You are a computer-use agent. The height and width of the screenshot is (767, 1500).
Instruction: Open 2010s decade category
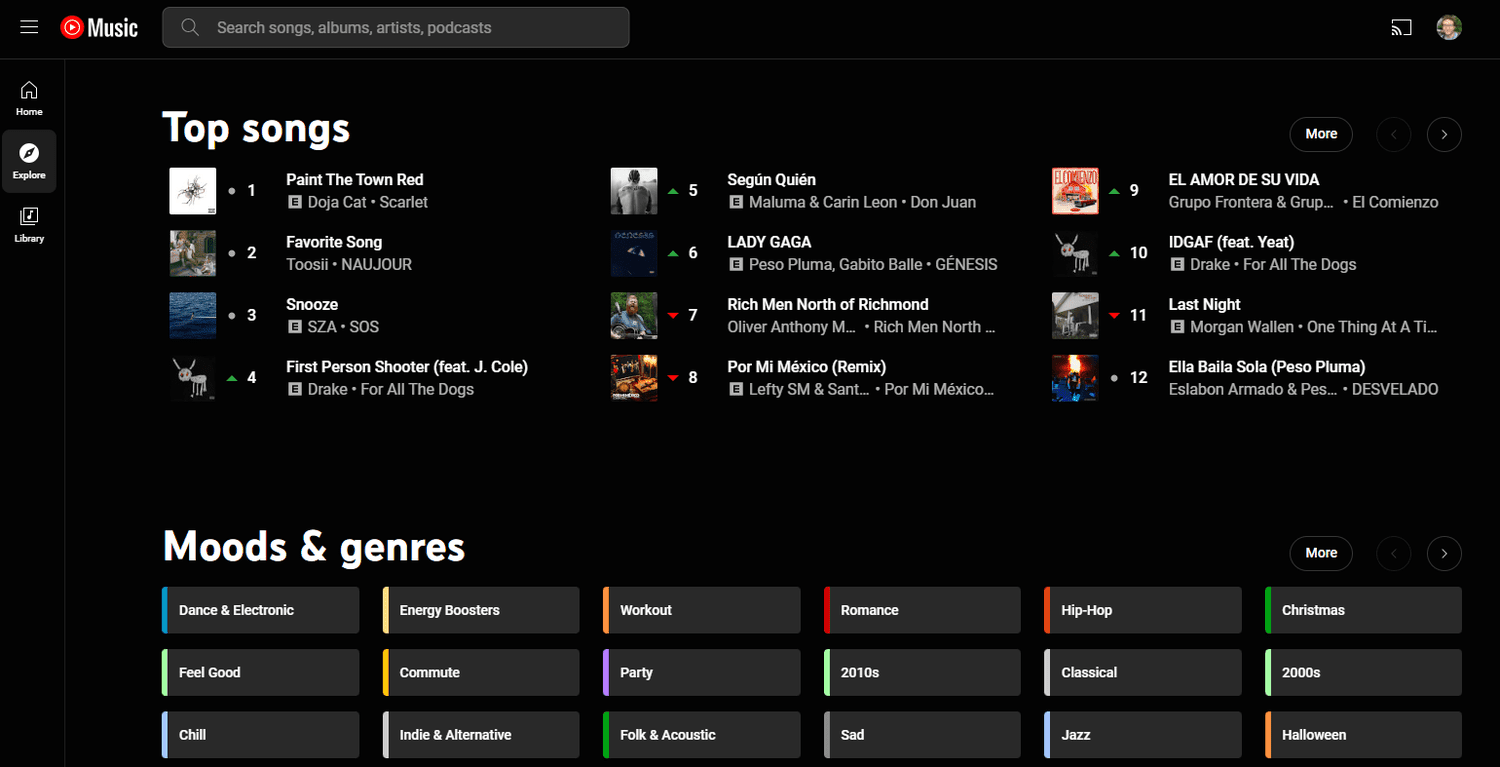922,672
